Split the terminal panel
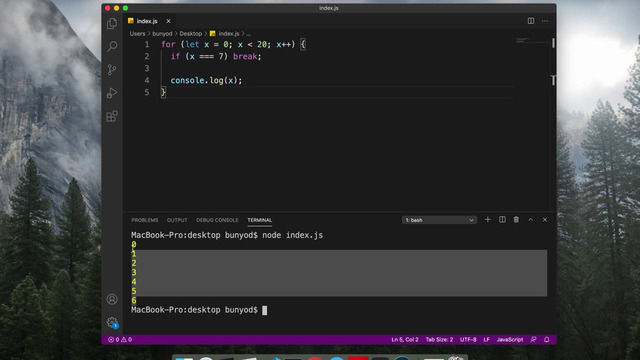This screenshot has width=640, height=360. pyautogui.click(x=502, y=220)
